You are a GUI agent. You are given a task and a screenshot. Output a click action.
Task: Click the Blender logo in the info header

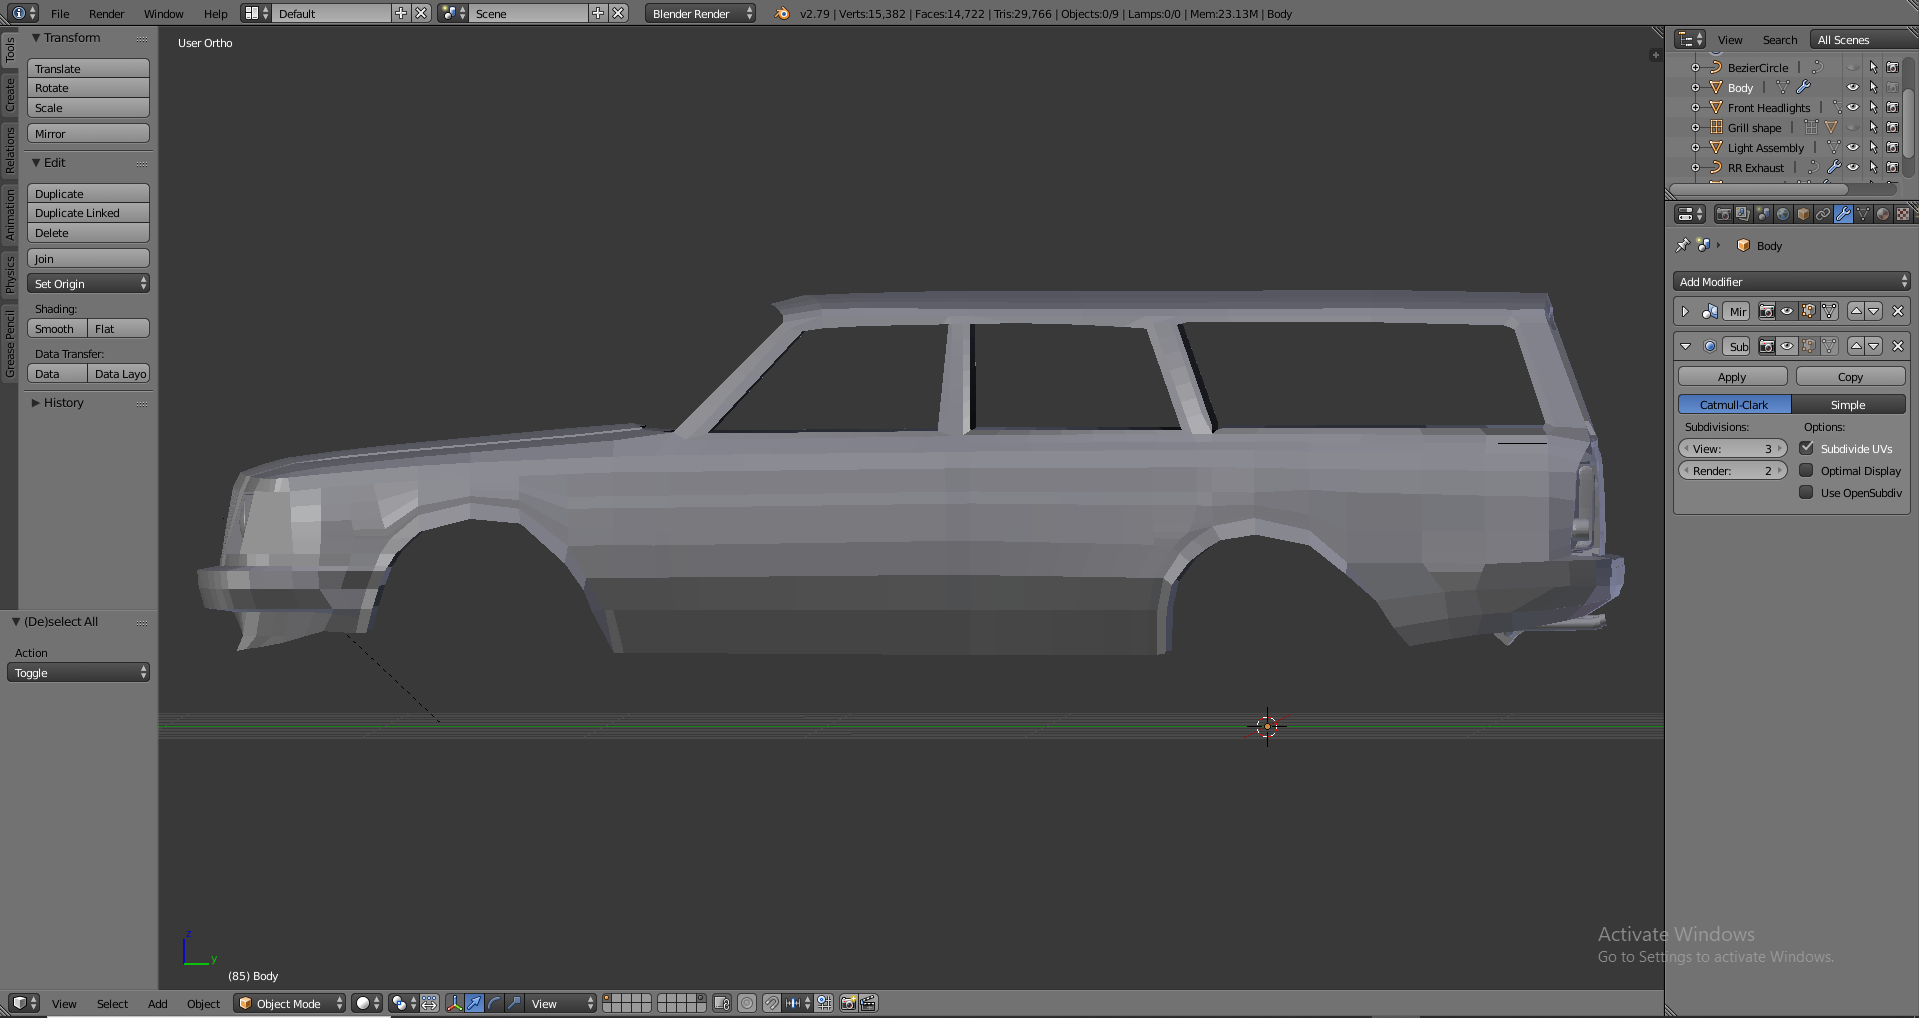tap(782, 14)
